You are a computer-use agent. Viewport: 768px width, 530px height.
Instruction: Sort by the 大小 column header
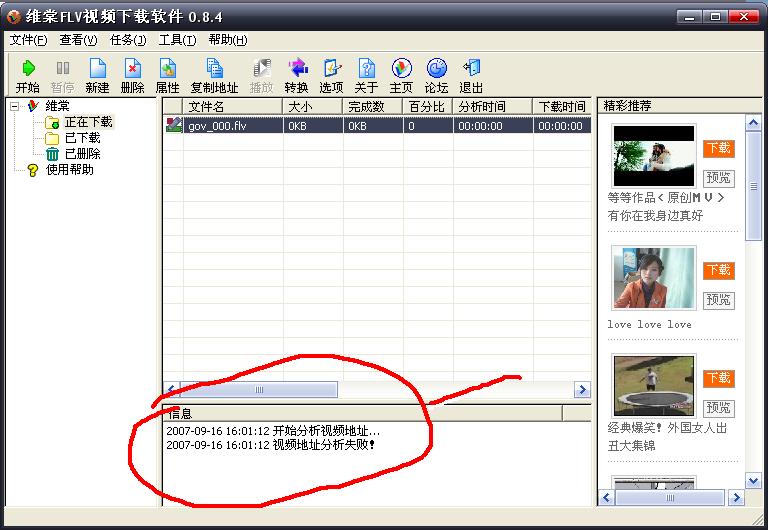point(312,106)
